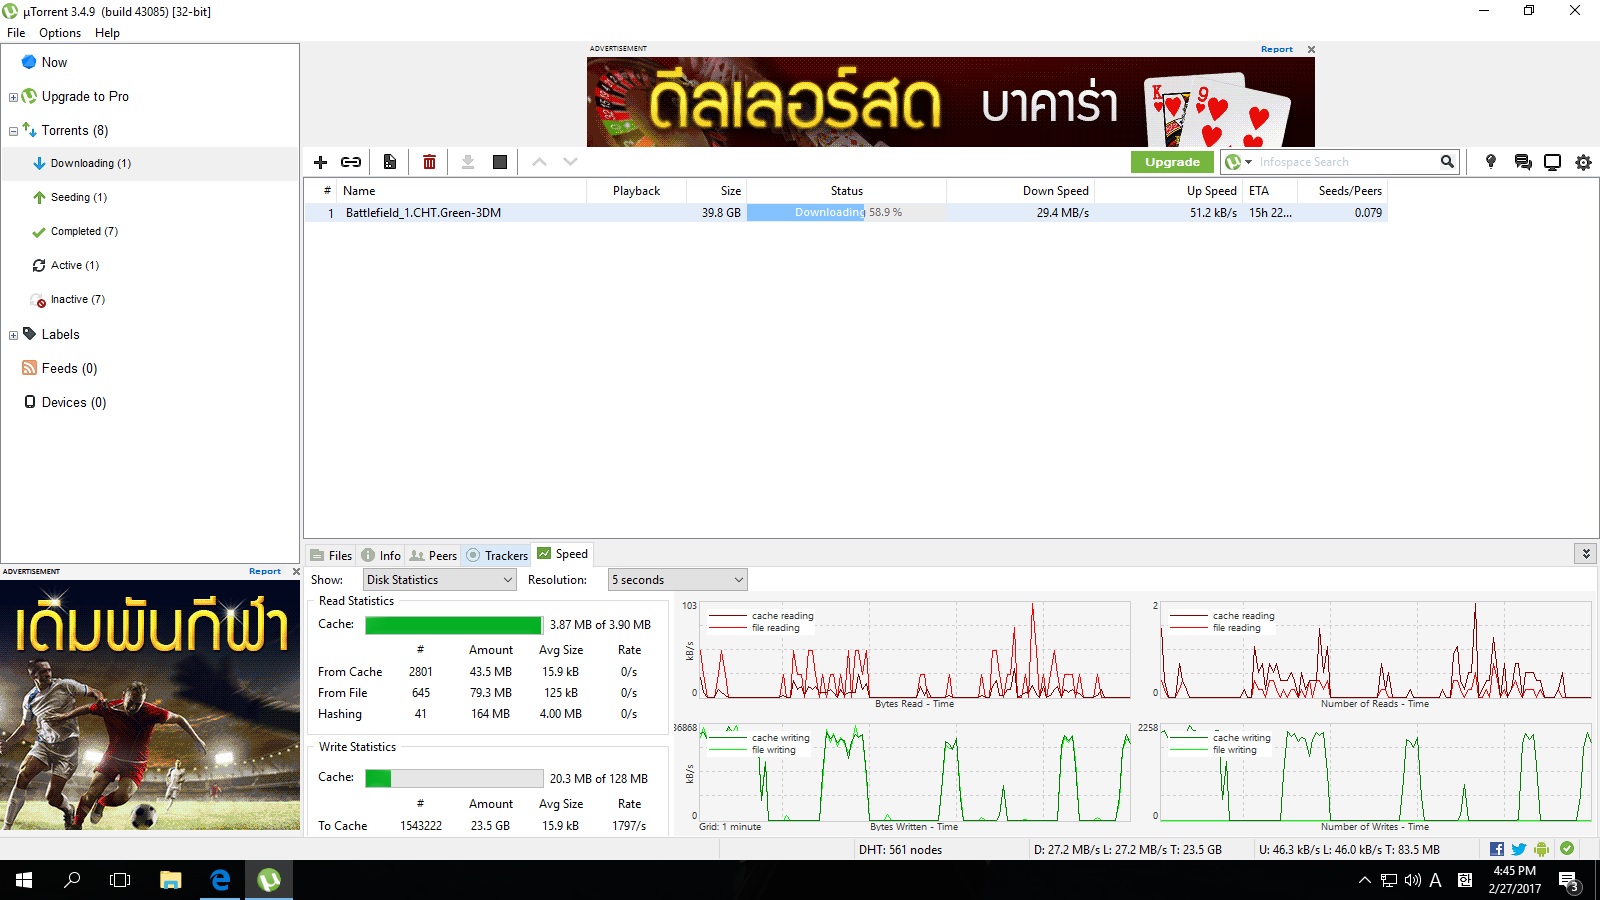Viewport: 1600px width, 900px height.
Task: Click Report link above the sidebar ad
Action: pyautogui.click(x=265, y=572)
